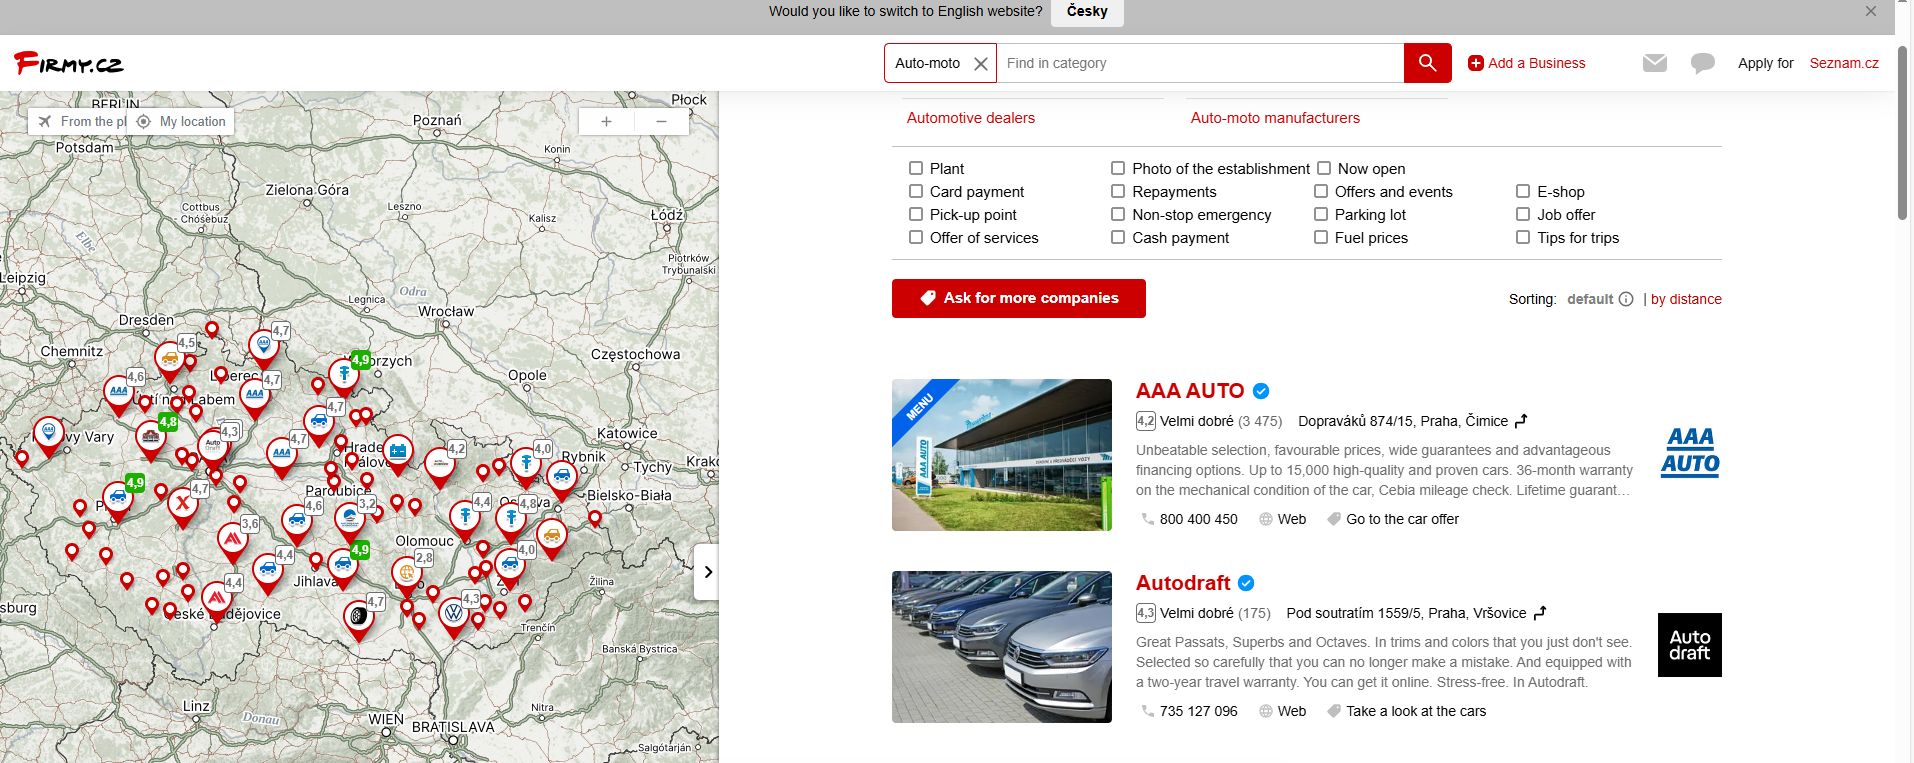Check Non-stop emergency filter
Image resolution: width=1914 pixels, height=763 pixels.
pyautogui.click(x=1118, y=214)
